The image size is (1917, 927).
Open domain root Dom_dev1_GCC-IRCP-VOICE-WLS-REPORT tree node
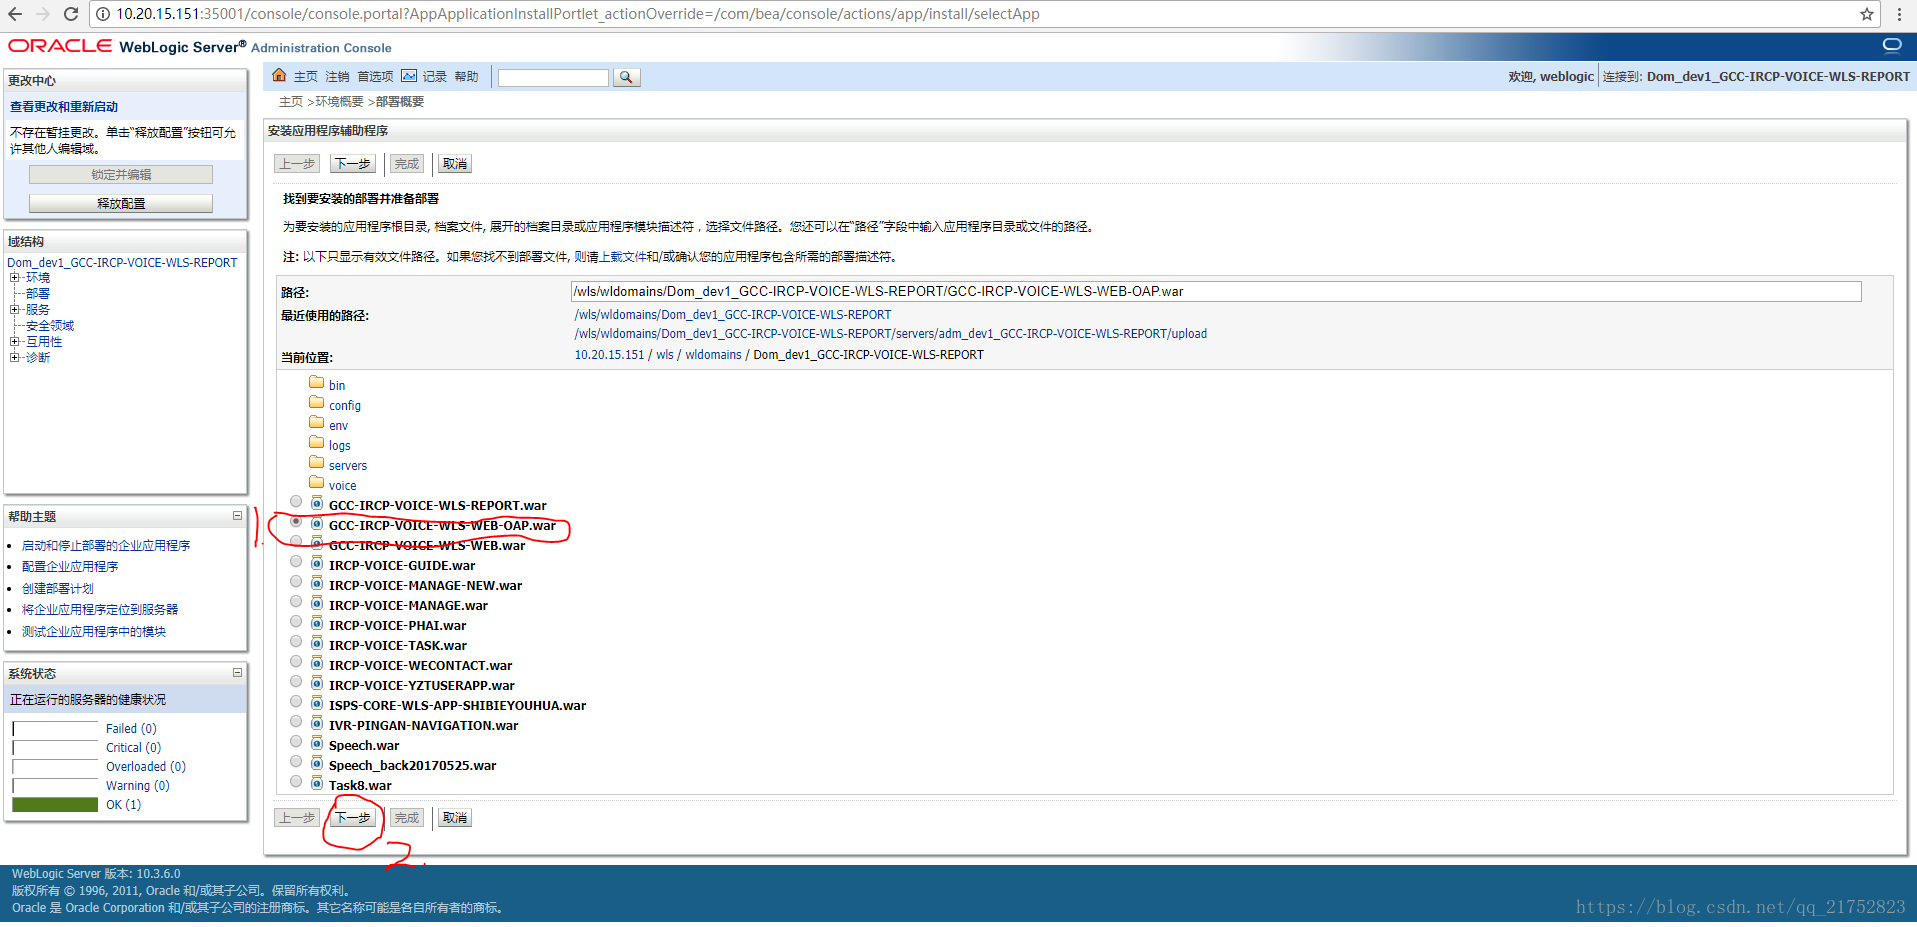coord(122,263)
